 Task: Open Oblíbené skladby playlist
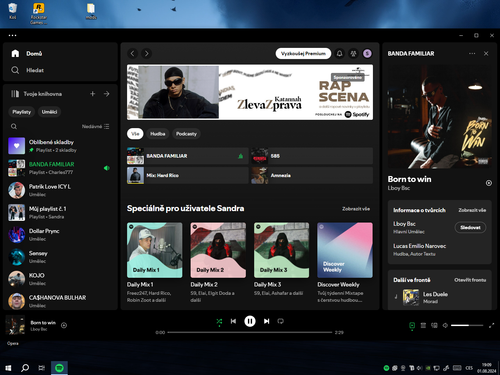(60, 146)
